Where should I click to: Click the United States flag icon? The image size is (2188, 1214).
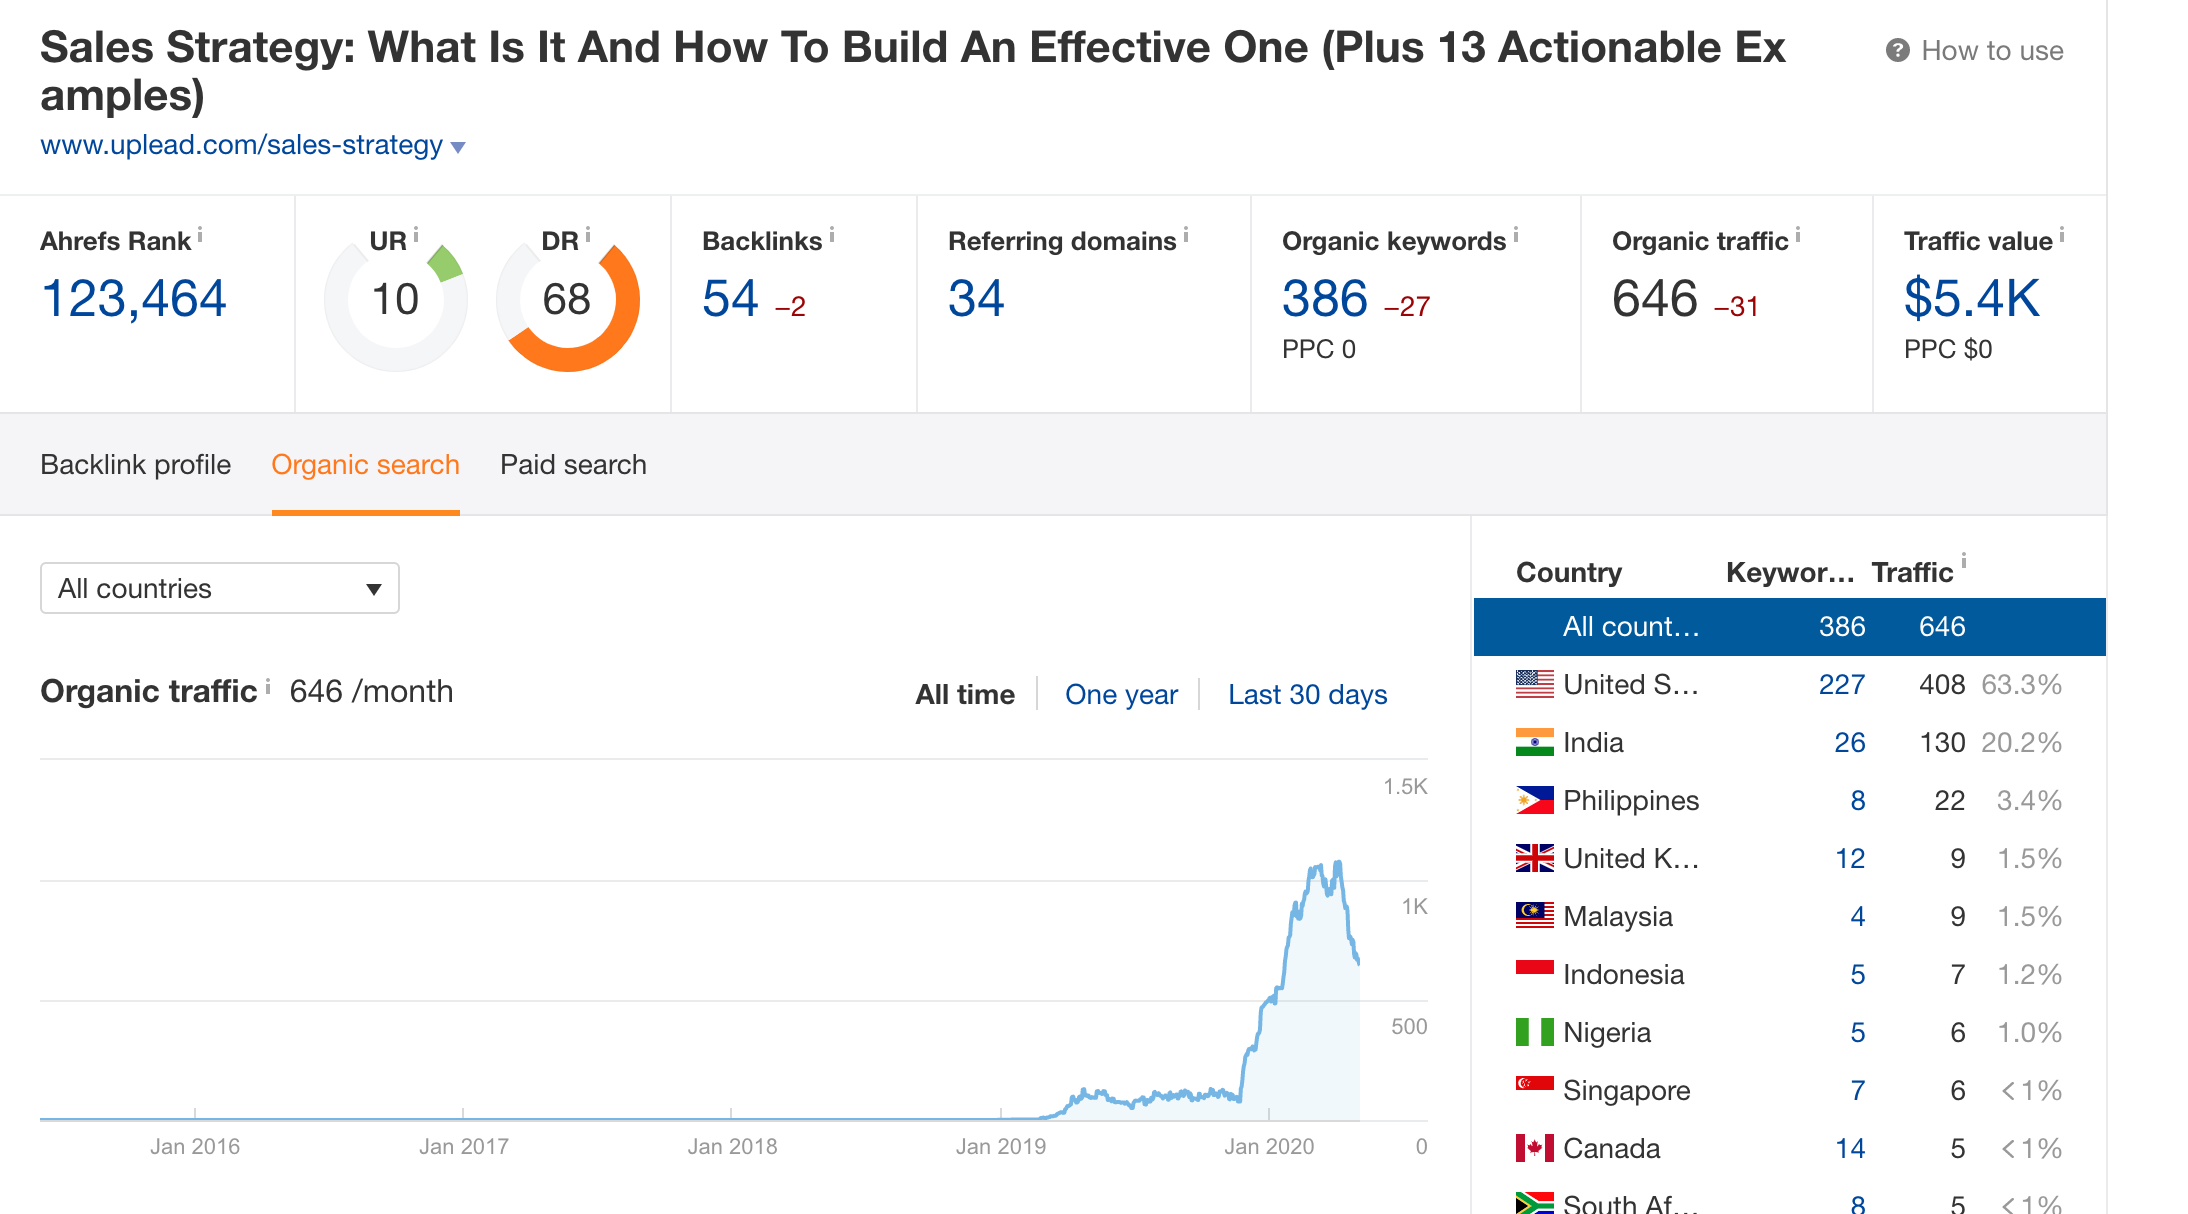tap(1534, 684)
